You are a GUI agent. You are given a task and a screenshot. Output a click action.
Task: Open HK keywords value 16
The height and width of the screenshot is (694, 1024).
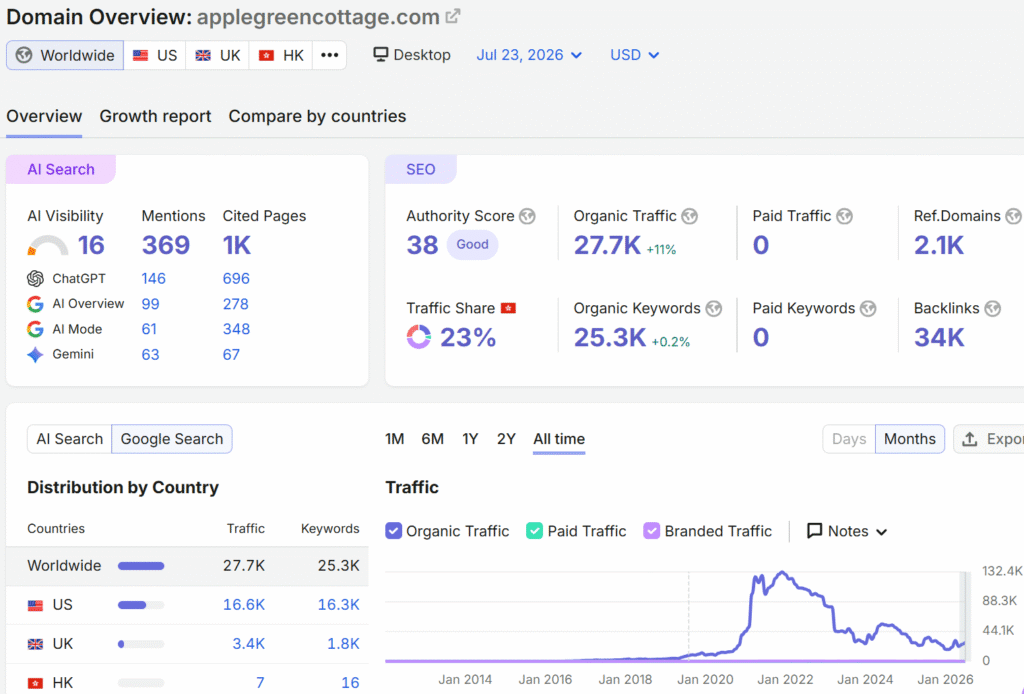pos(350,682)
